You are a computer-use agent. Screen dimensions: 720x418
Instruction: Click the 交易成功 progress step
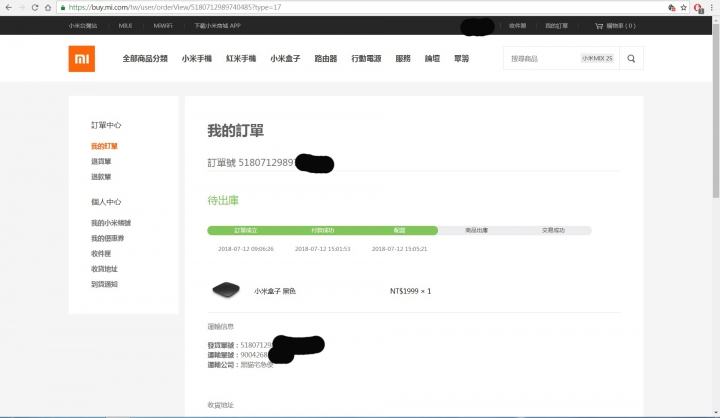pyautogui.click(x=553, y=230)
